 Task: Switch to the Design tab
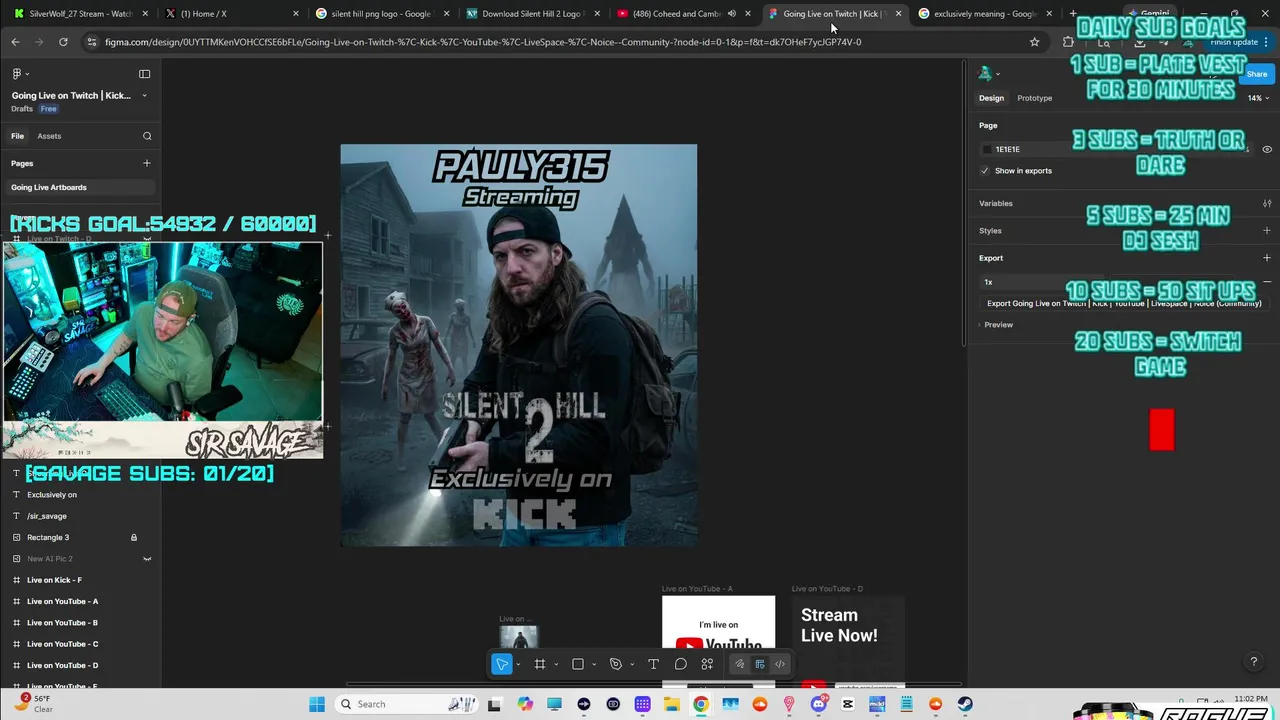point(991,98)
